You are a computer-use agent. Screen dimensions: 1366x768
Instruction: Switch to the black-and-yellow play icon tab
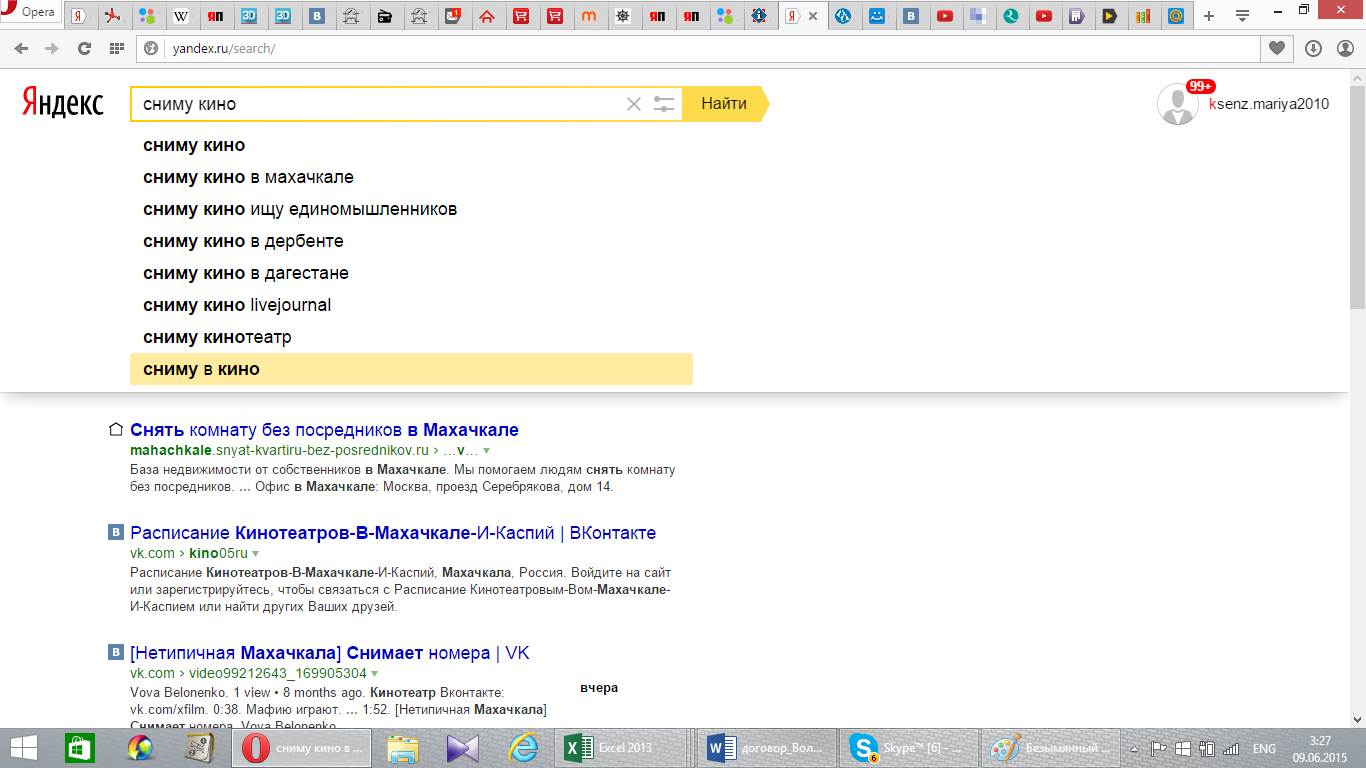click(x=1109, y=16)
